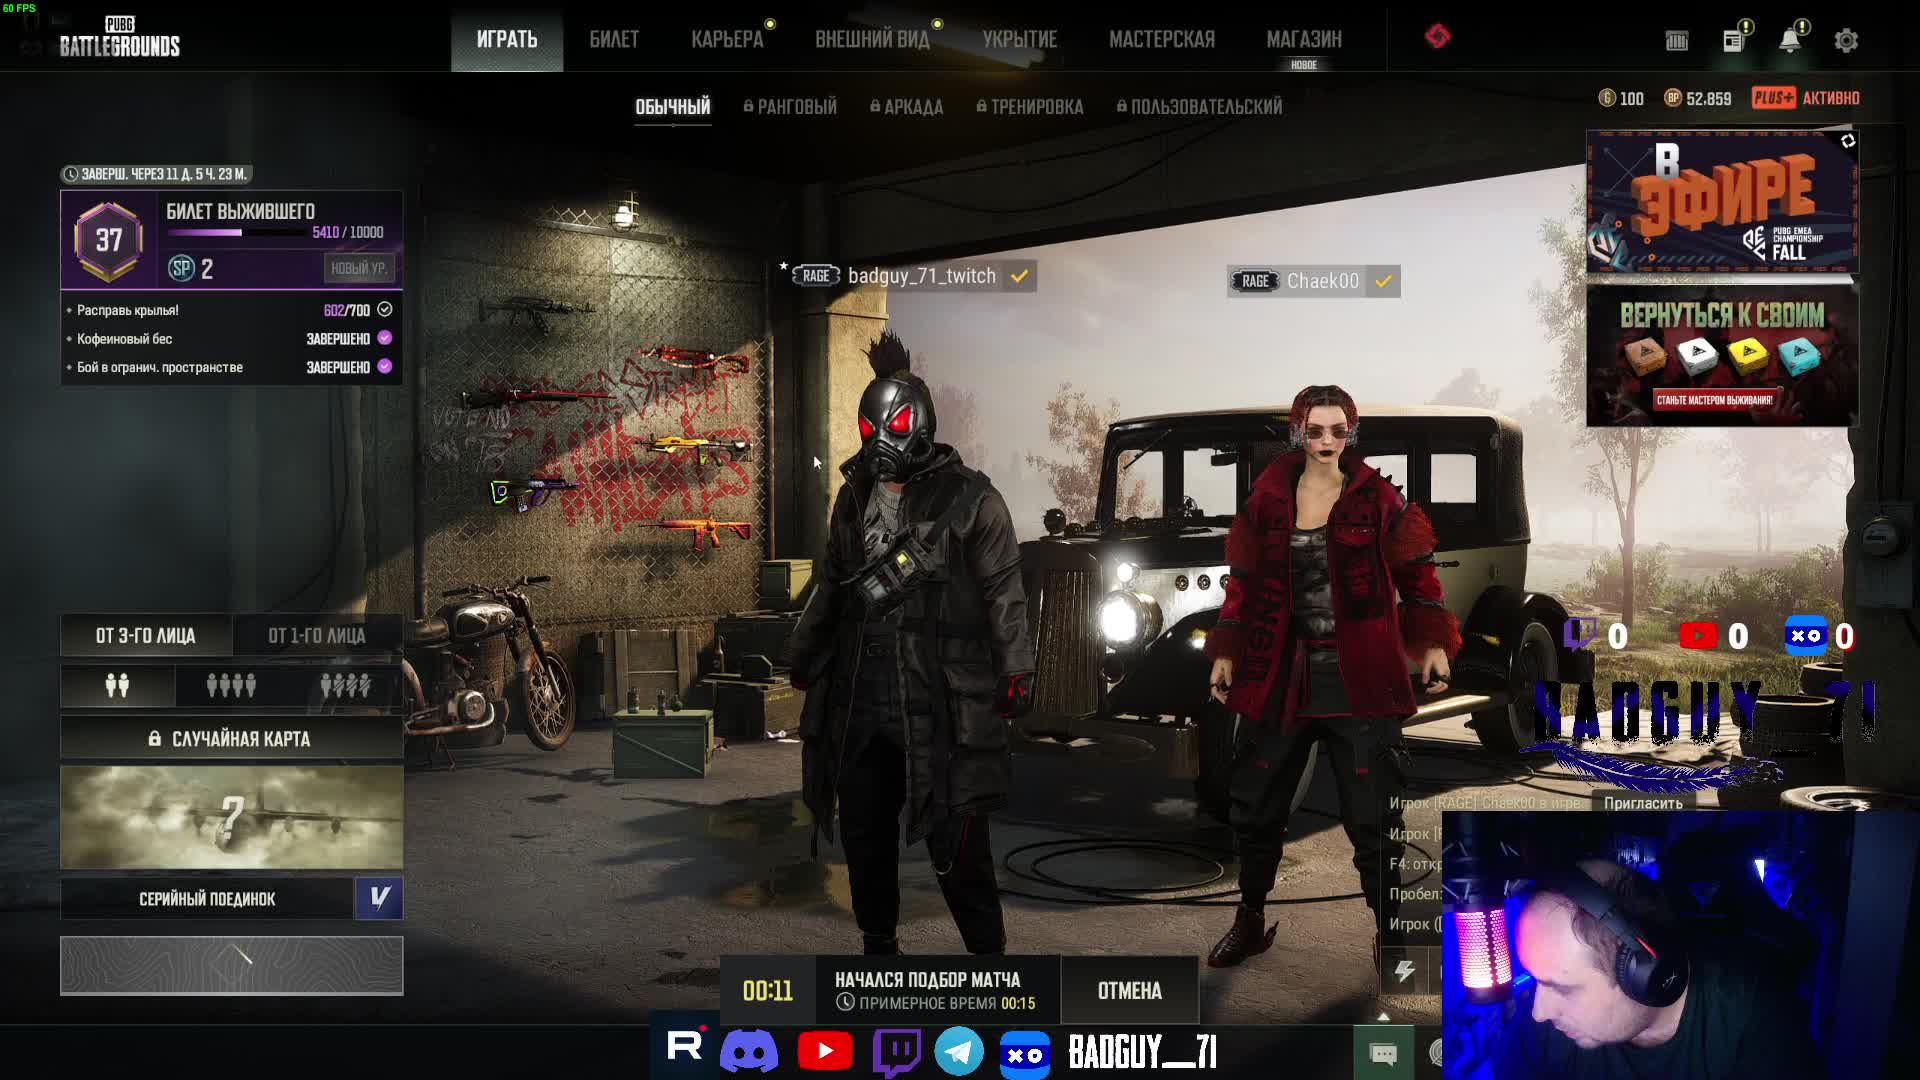Click the storage crate icon
The height and width of the screenshot is (1080, 1920).
1677,41
